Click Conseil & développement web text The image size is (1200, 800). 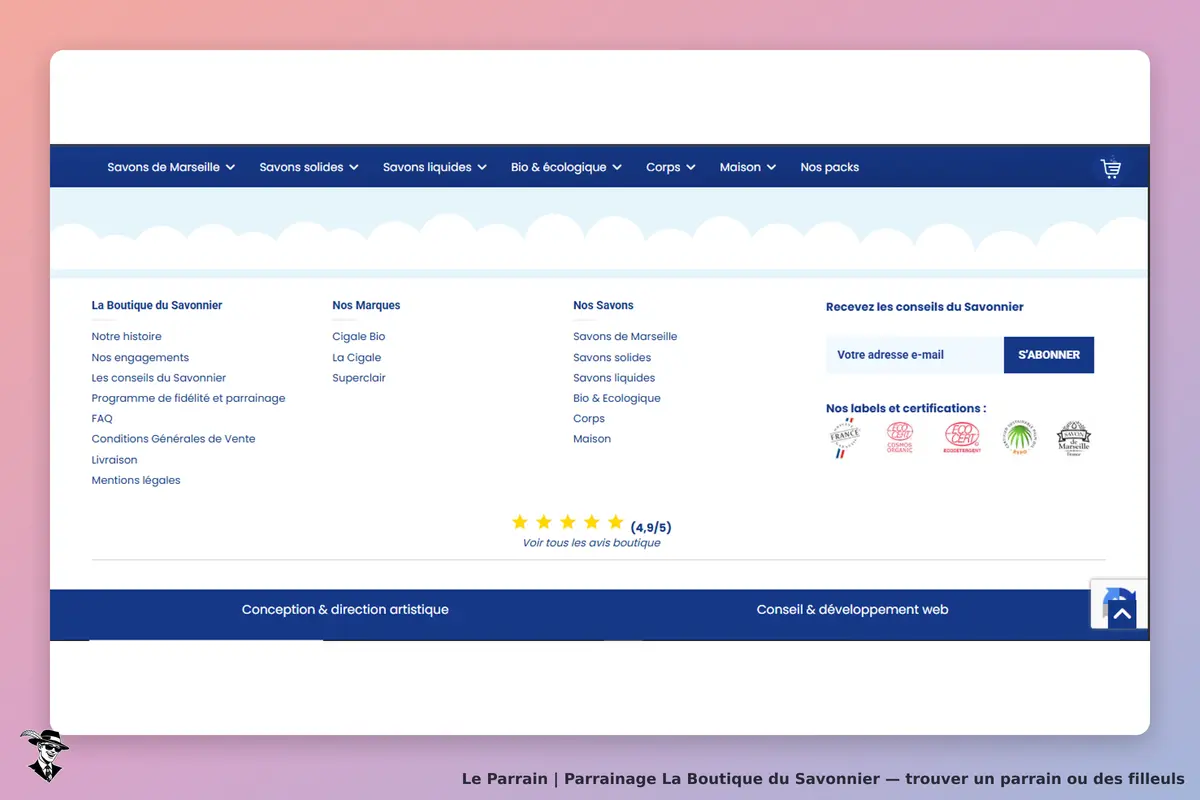pyautogui.click(x=852, y=609)
